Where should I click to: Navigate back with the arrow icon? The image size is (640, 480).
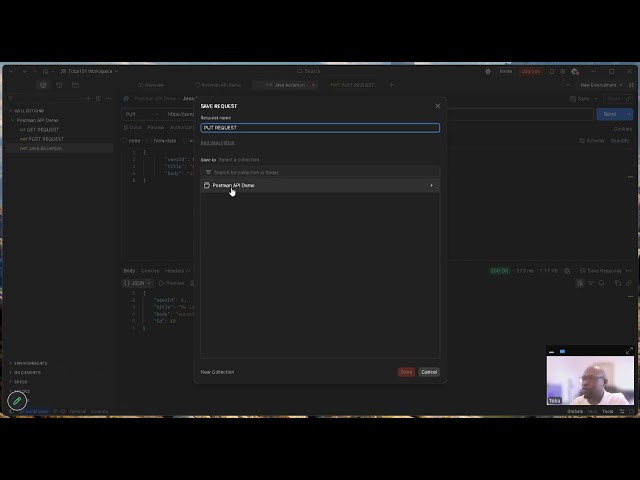click(x=25, y=71)
